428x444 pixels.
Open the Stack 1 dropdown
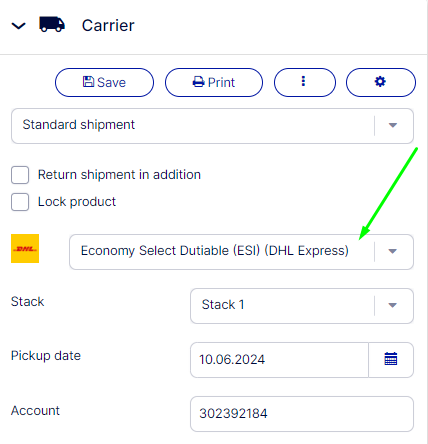point(302,306)
